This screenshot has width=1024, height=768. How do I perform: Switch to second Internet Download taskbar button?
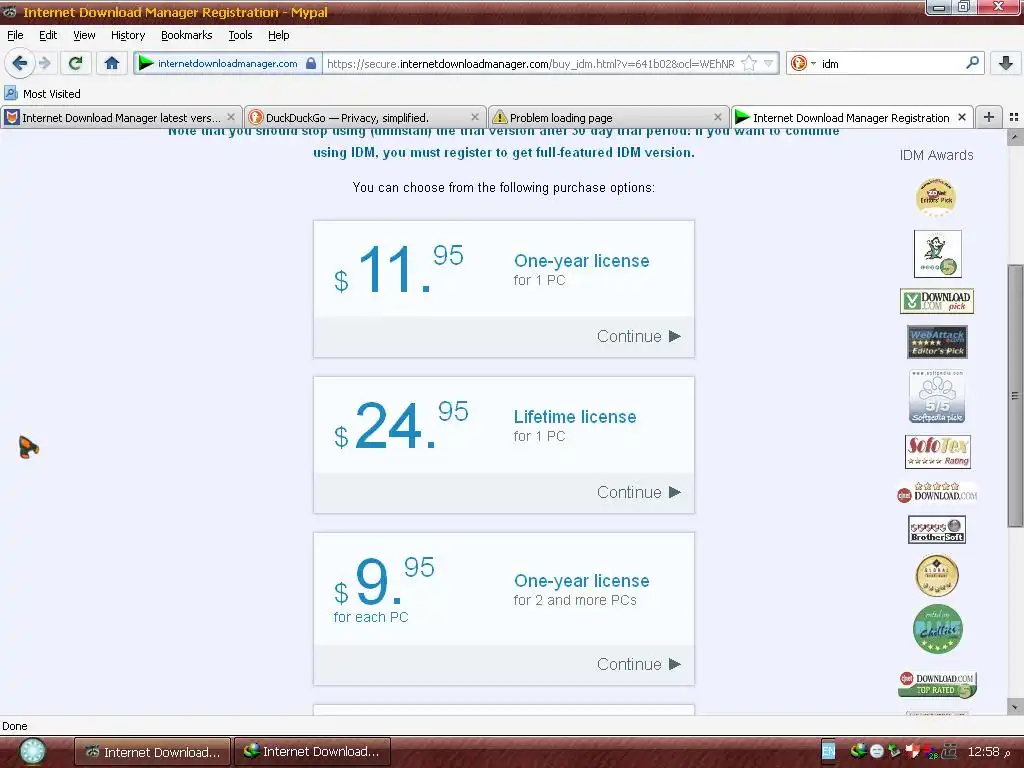pos(312,752)
